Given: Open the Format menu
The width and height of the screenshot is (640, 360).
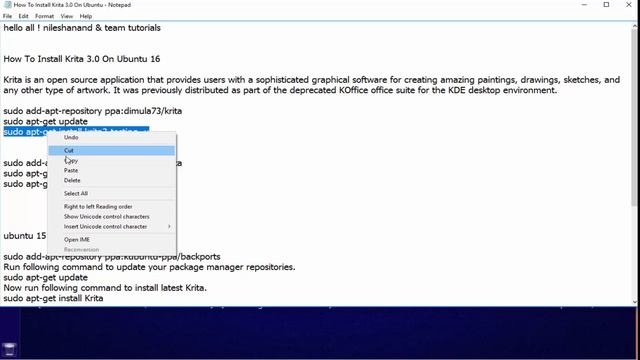Looking at the screenshot, I should point(44,16).
